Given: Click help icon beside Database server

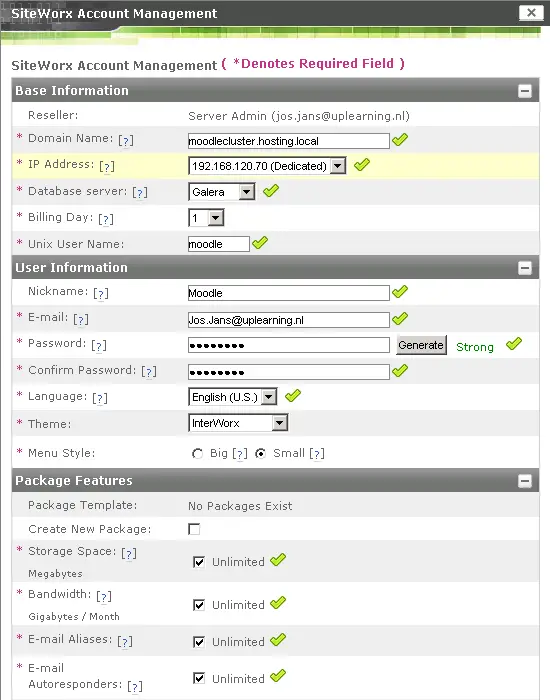Looking at the screenshot, I should (140, 193).
